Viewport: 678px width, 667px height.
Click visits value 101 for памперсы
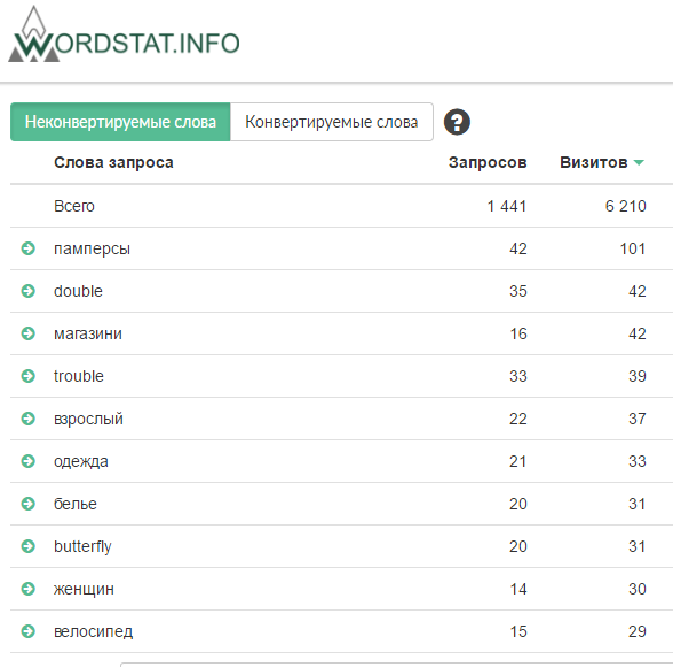(633, 249)
